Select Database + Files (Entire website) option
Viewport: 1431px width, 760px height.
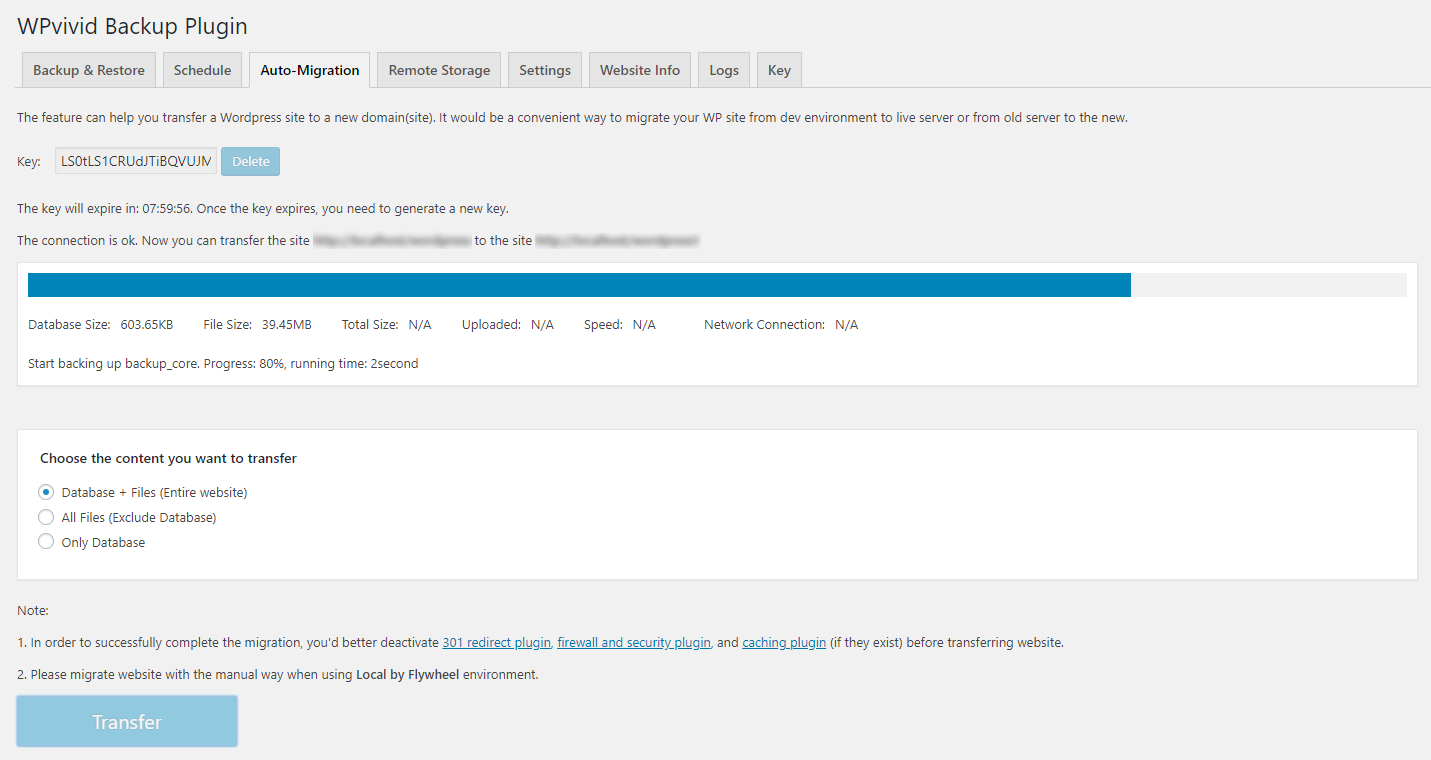(x=45, y=492)
